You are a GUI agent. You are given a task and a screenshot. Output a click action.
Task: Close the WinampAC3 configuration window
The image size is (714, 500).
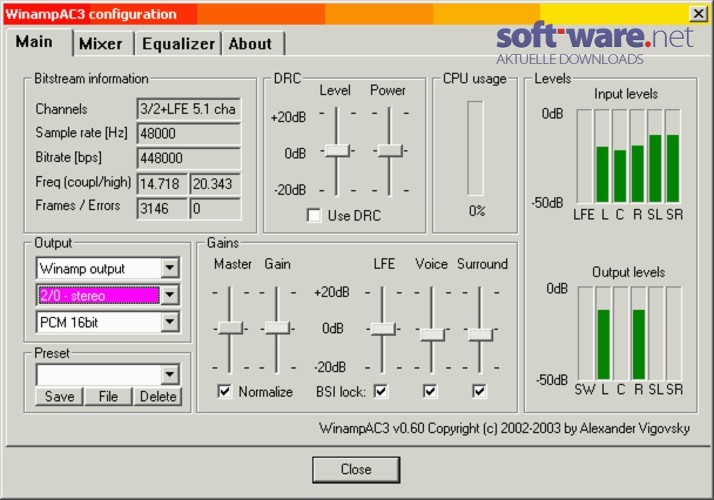[698, 14]
